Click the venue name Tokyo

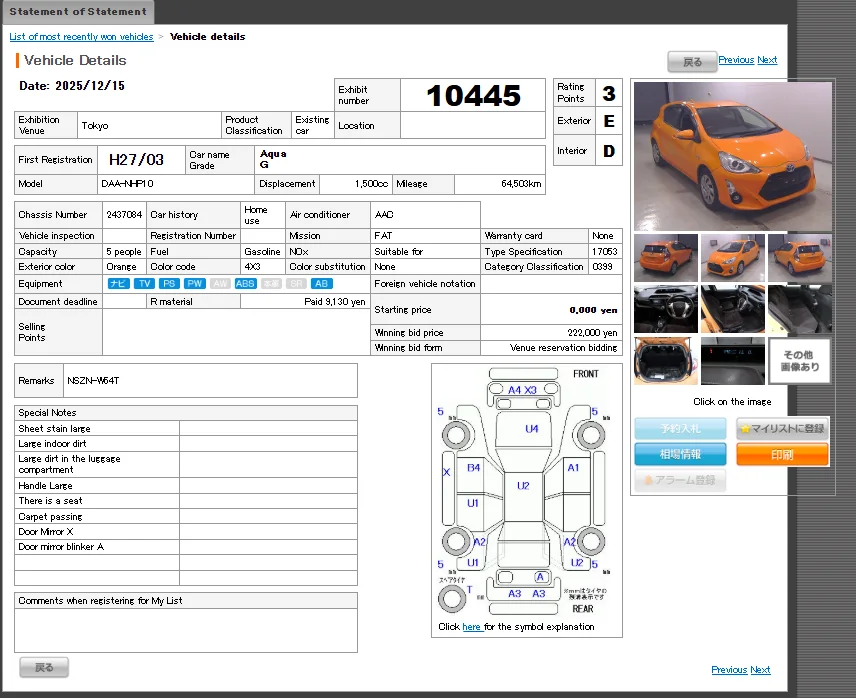tap(95, 126)
